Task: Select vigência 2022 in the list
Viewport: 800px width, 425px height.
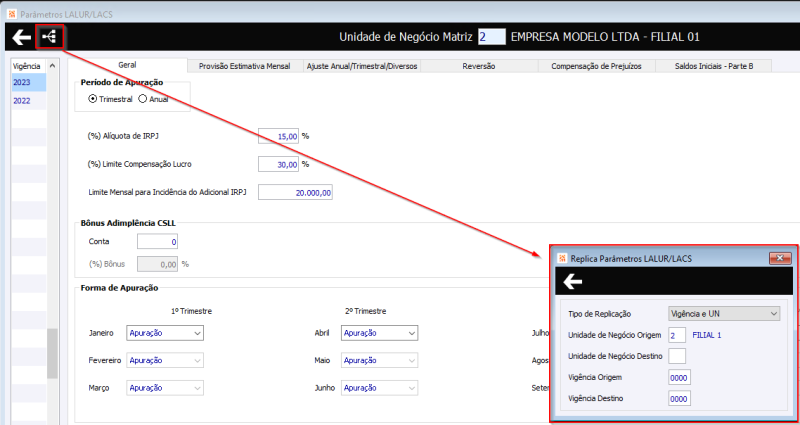Action: [29, 101]
